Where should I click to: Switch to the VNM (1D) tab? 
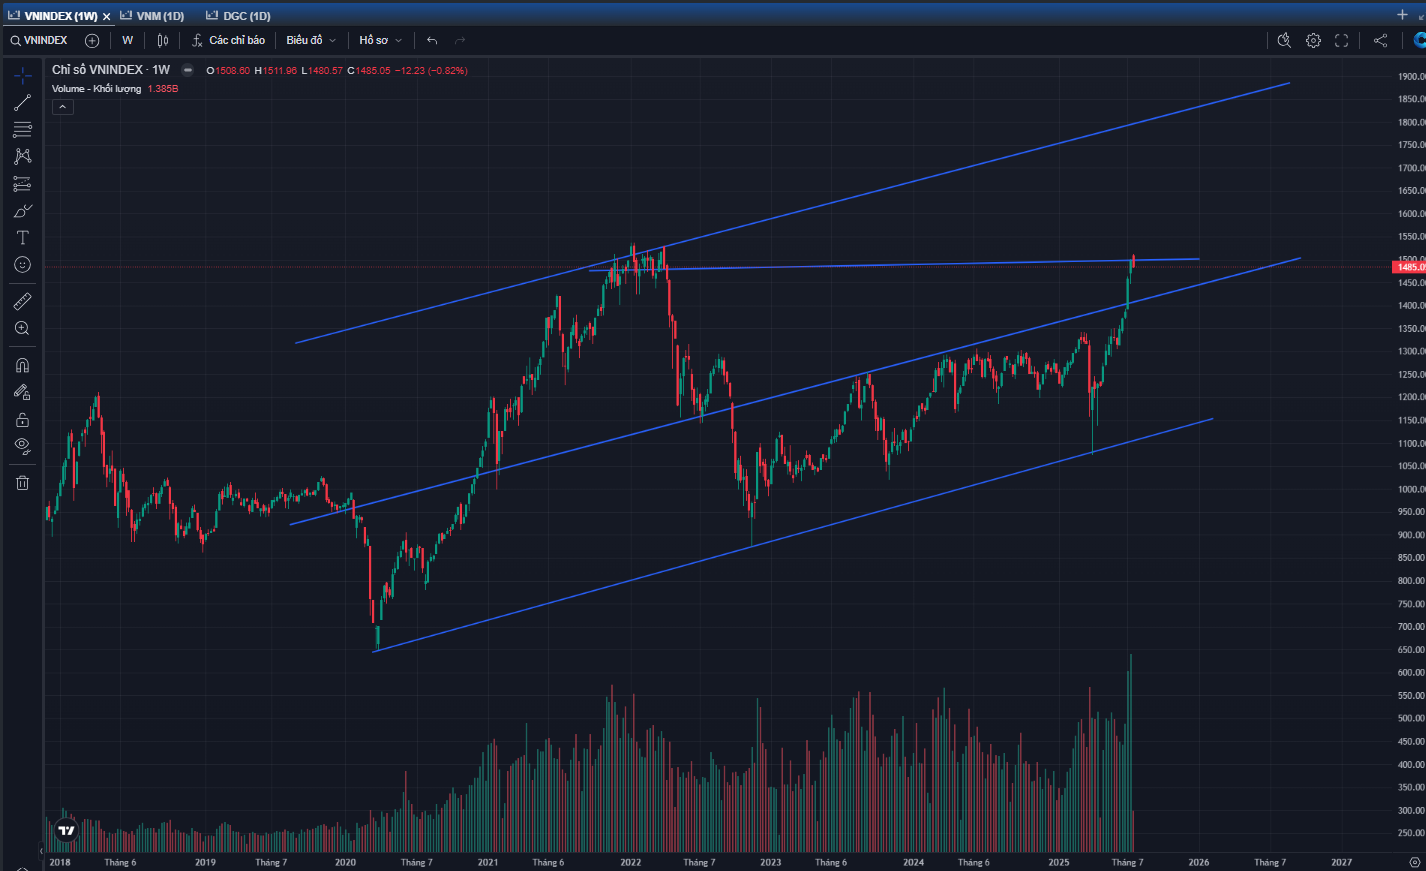153,16
